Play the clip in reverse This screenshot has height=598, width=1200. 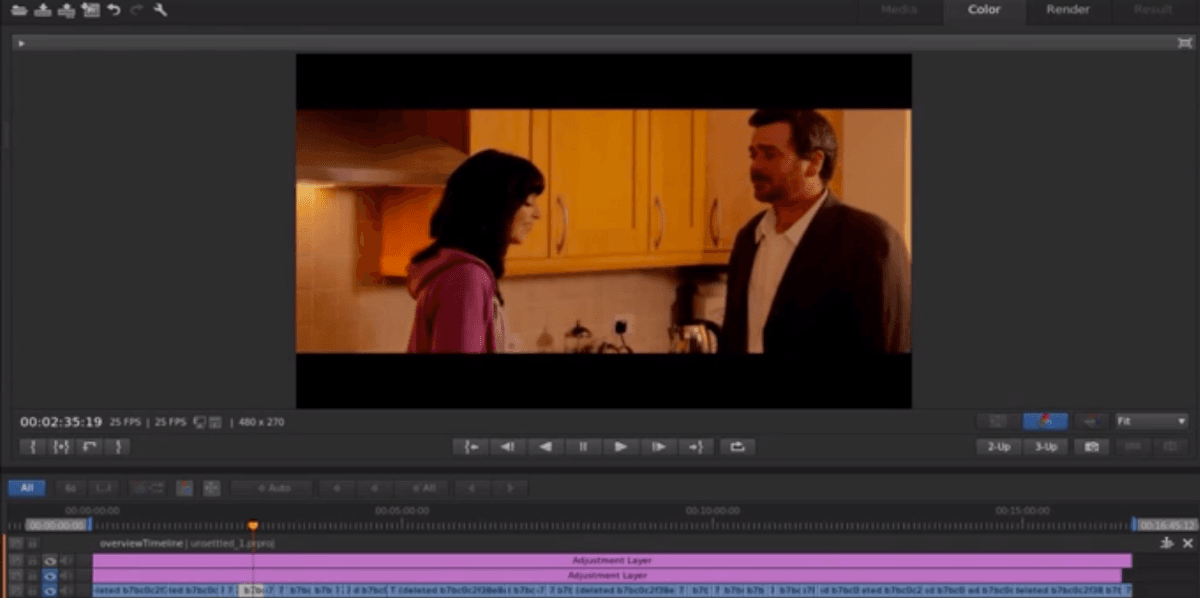pyautogui.click(x=546, y=447)
